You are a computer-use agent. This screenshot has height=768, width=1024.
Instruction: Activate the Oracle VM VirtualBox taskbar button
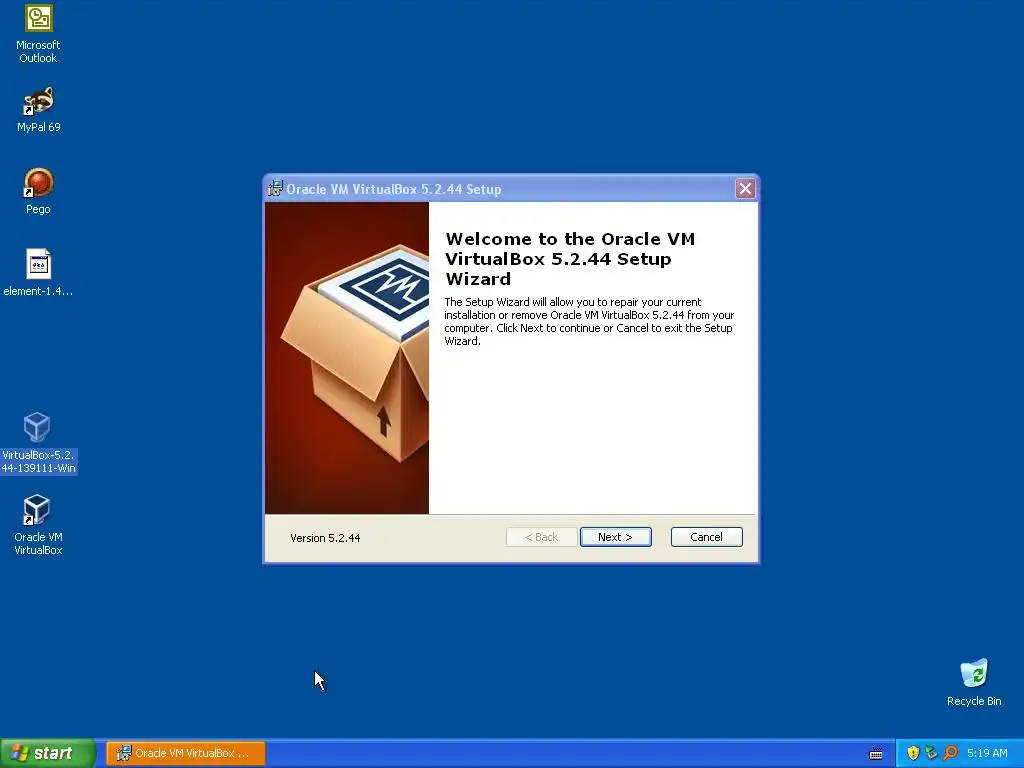tap(185, 753)
